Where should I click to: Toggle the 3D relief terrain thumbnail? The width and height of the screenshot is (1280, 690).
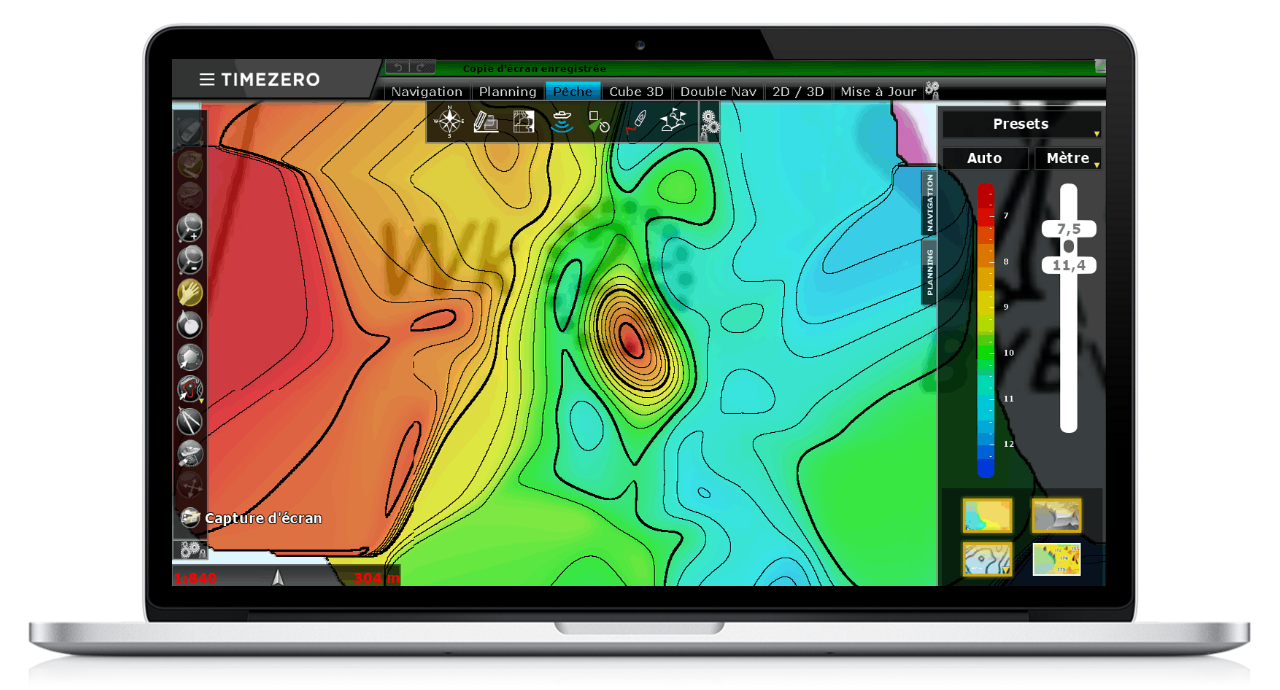tap(1056, 516)
